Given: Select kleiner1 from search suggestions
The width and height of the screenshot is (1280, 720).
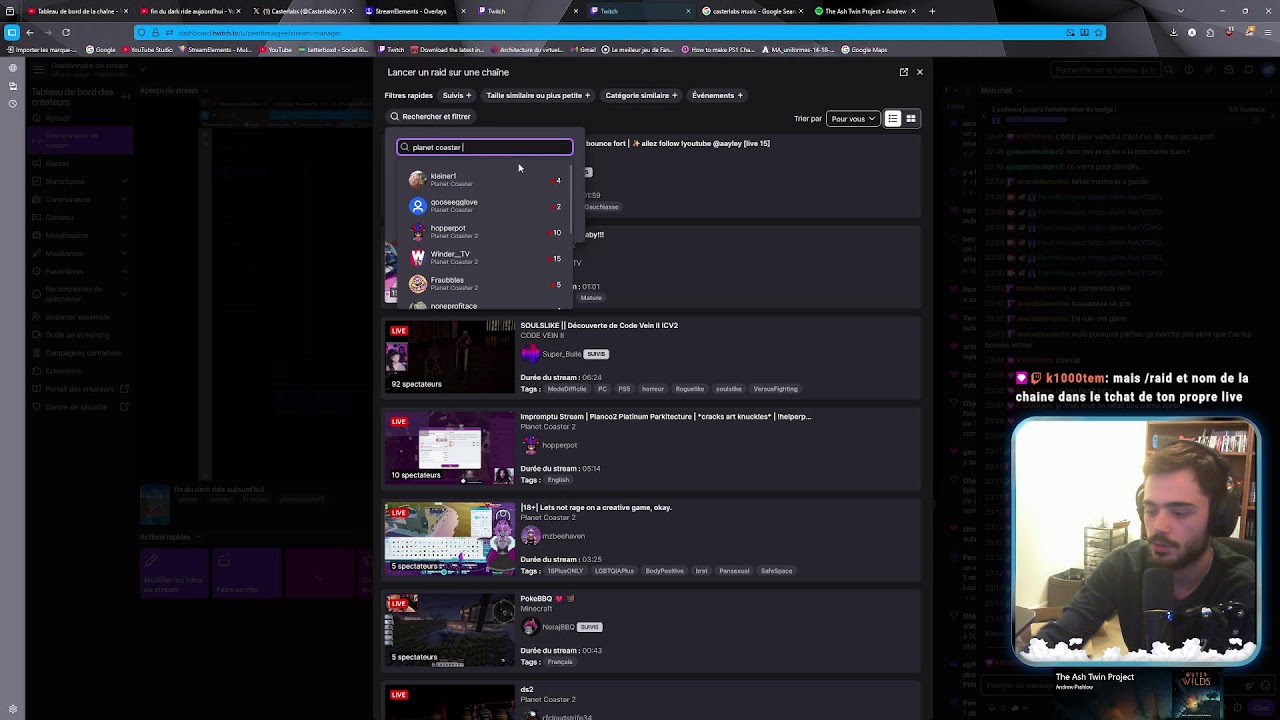Looking at the screenshot, I should coord(485,179).
